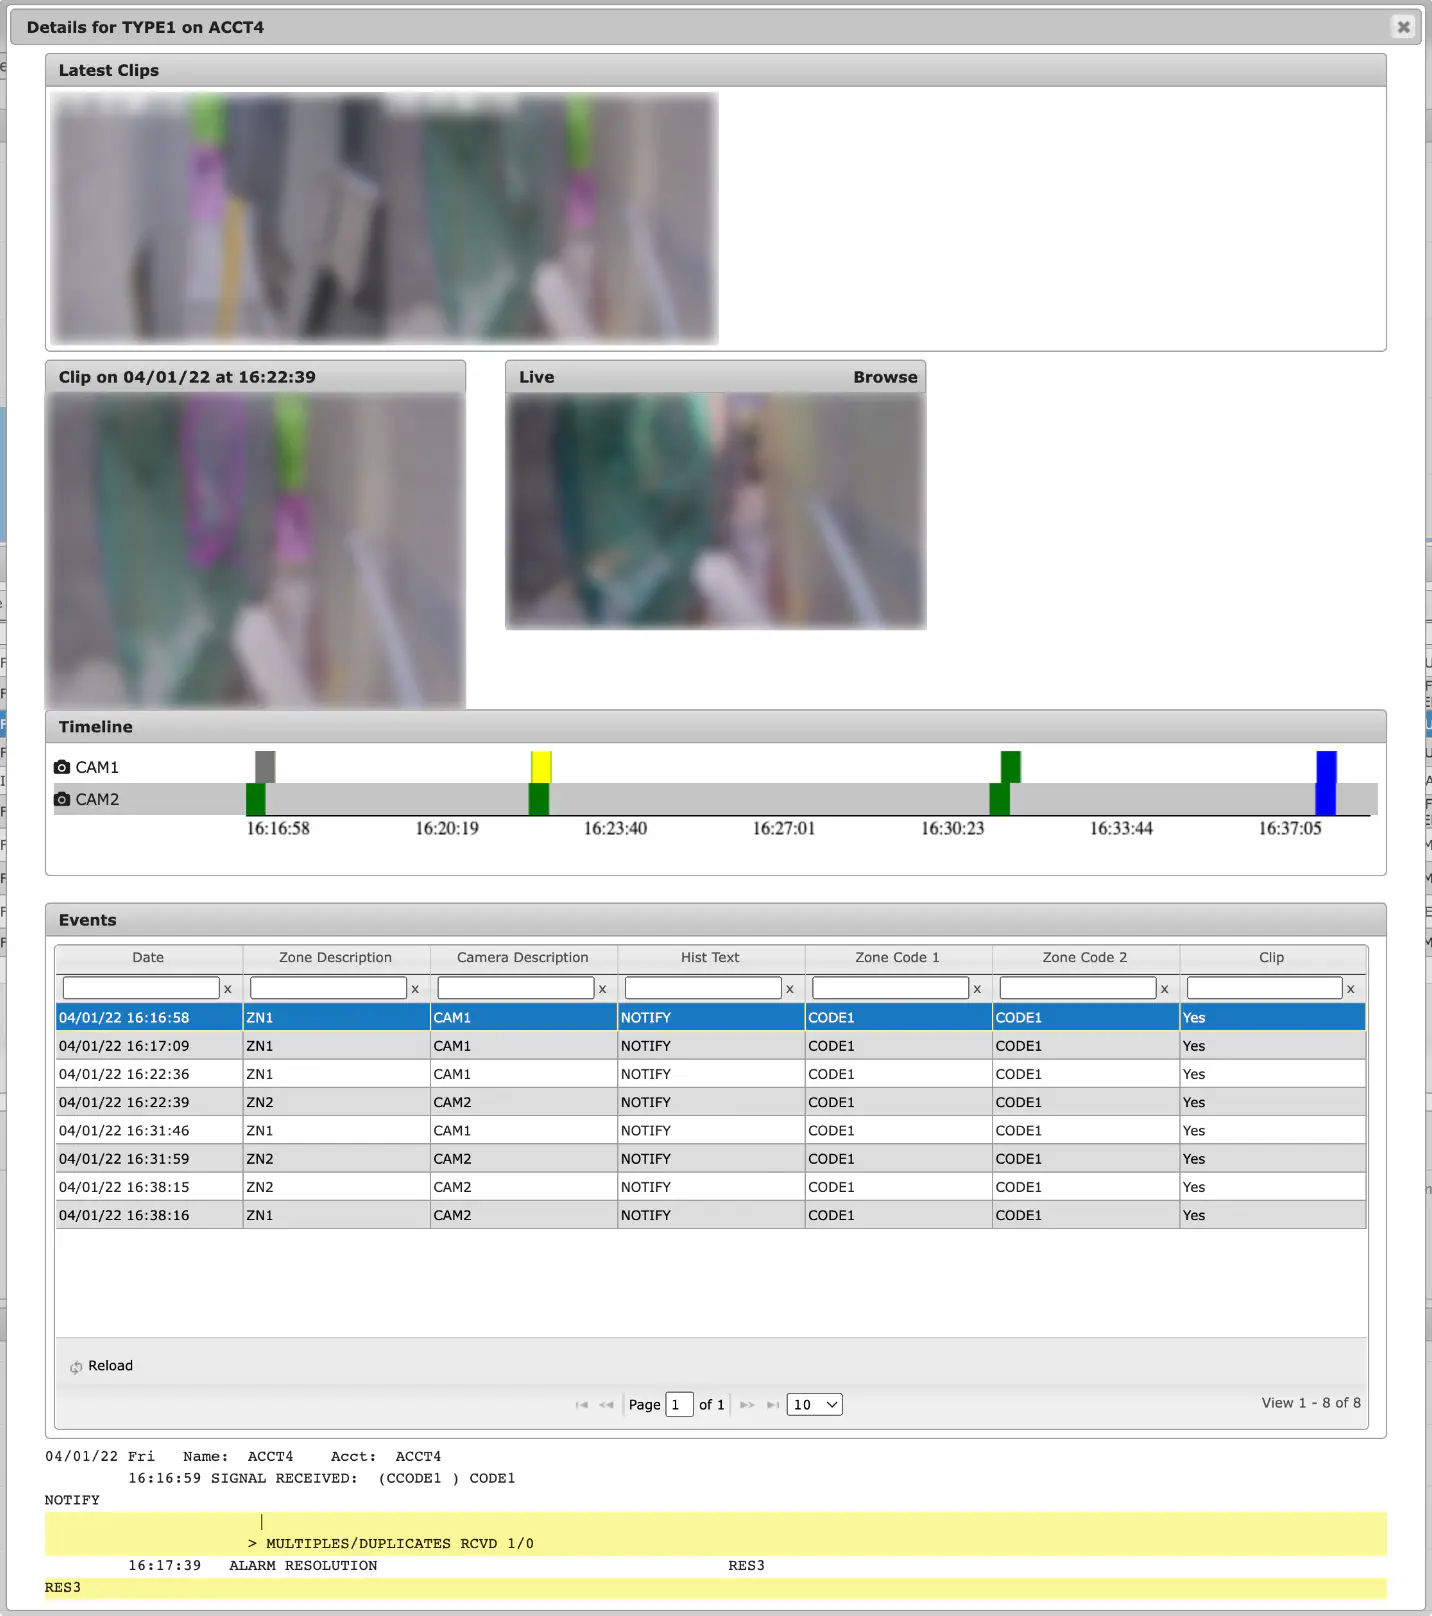Clear the Zone Code 2 filter with x
The image size is (1432, 1616).
click(x=1164, y=989)
